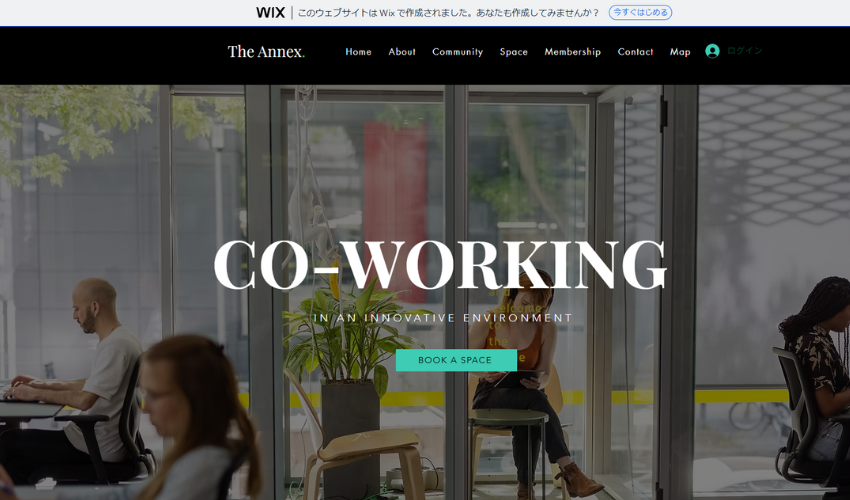This screenshot has height=500, width=850.
Task: Click the yellow welcome text behind seated woman
Action: pos(507,325)
